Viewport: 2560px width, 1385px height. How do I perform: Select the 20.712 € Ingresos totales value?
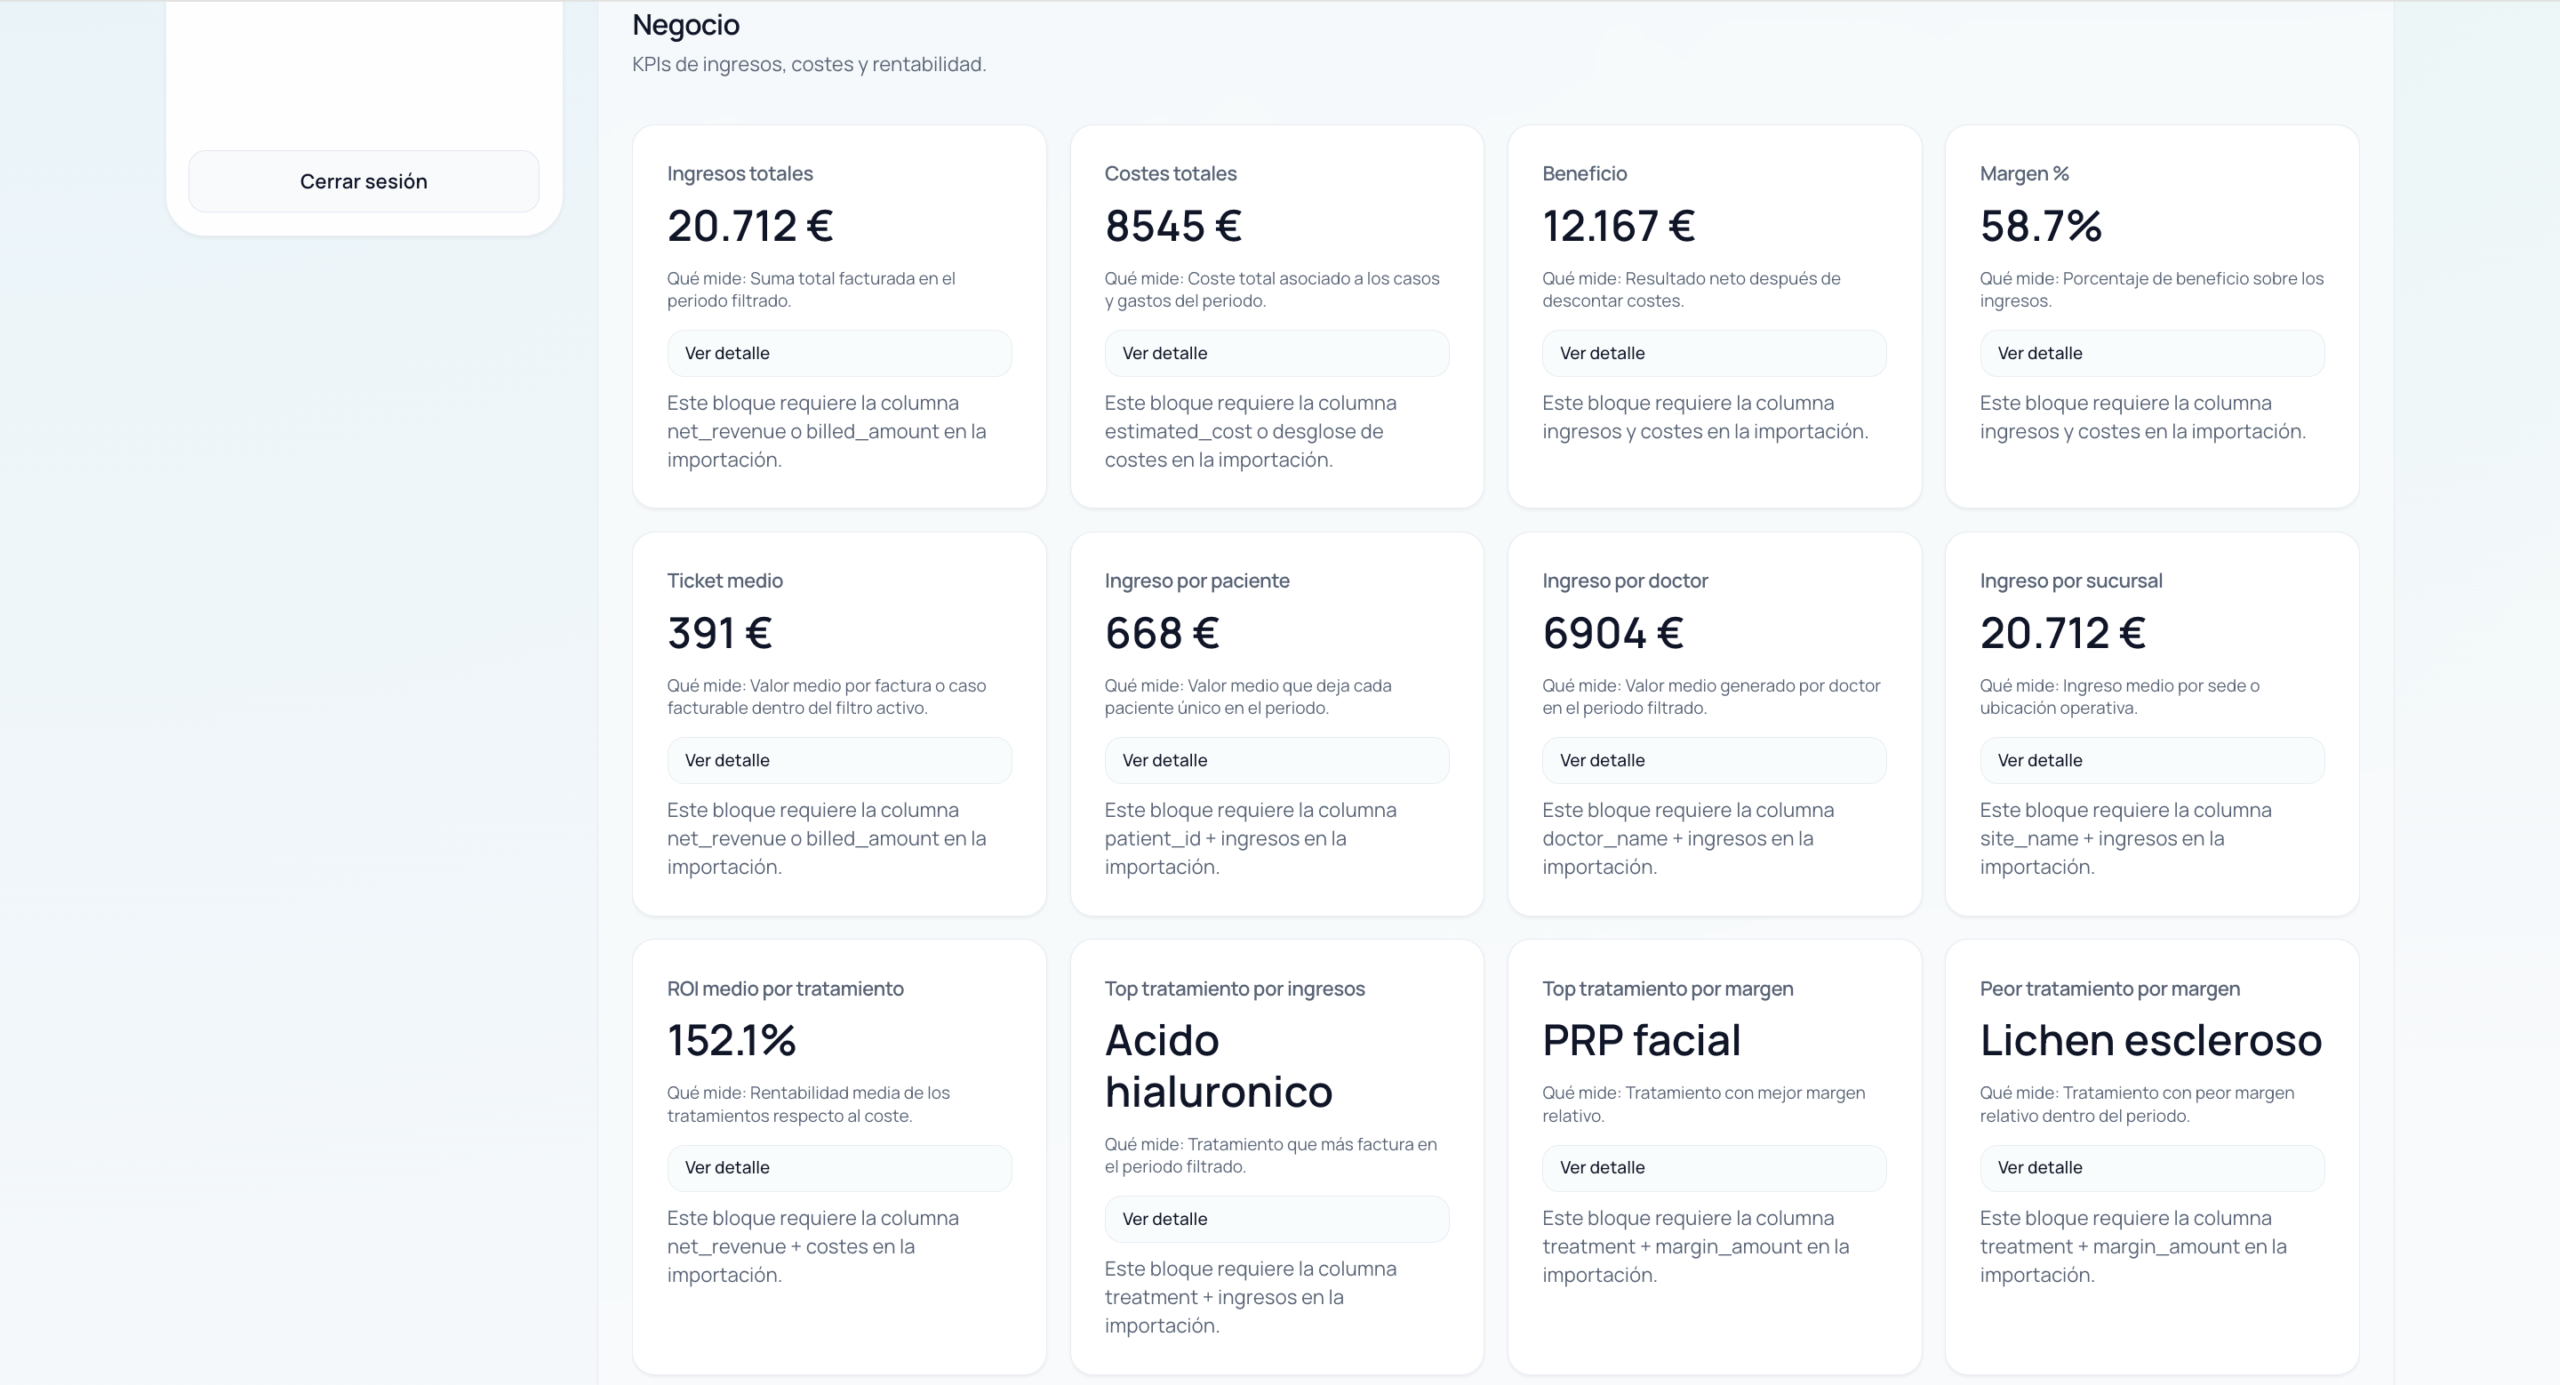point(750,226)
